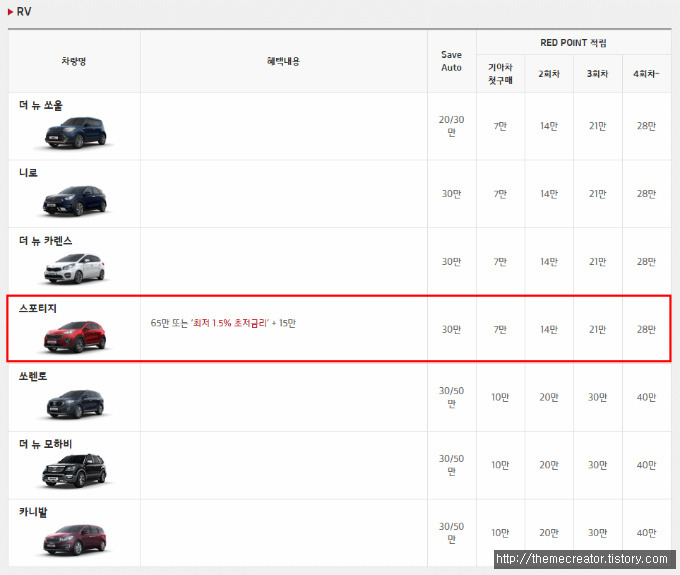Click the 스포티지 benefit text '최저 1.5% 초저금리'
Viewport: 680px width, 575px height.
[x=230, y=323]
